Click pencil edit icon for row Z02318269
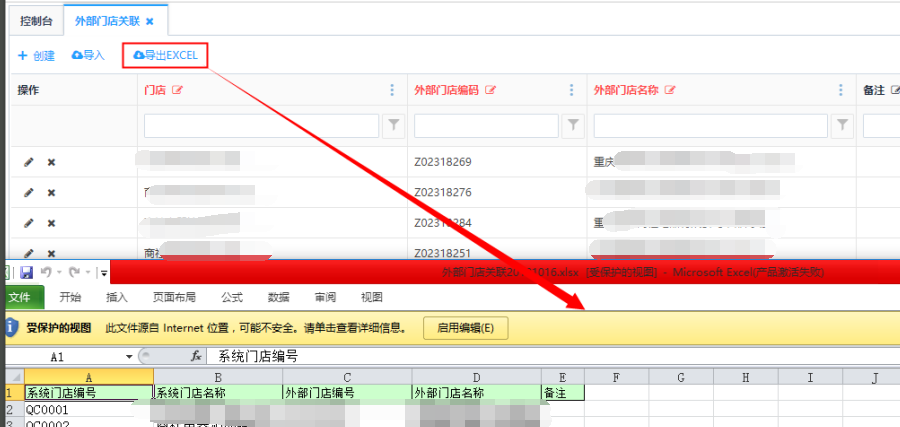Screen dimensions: 900x427 coord(29,162)
